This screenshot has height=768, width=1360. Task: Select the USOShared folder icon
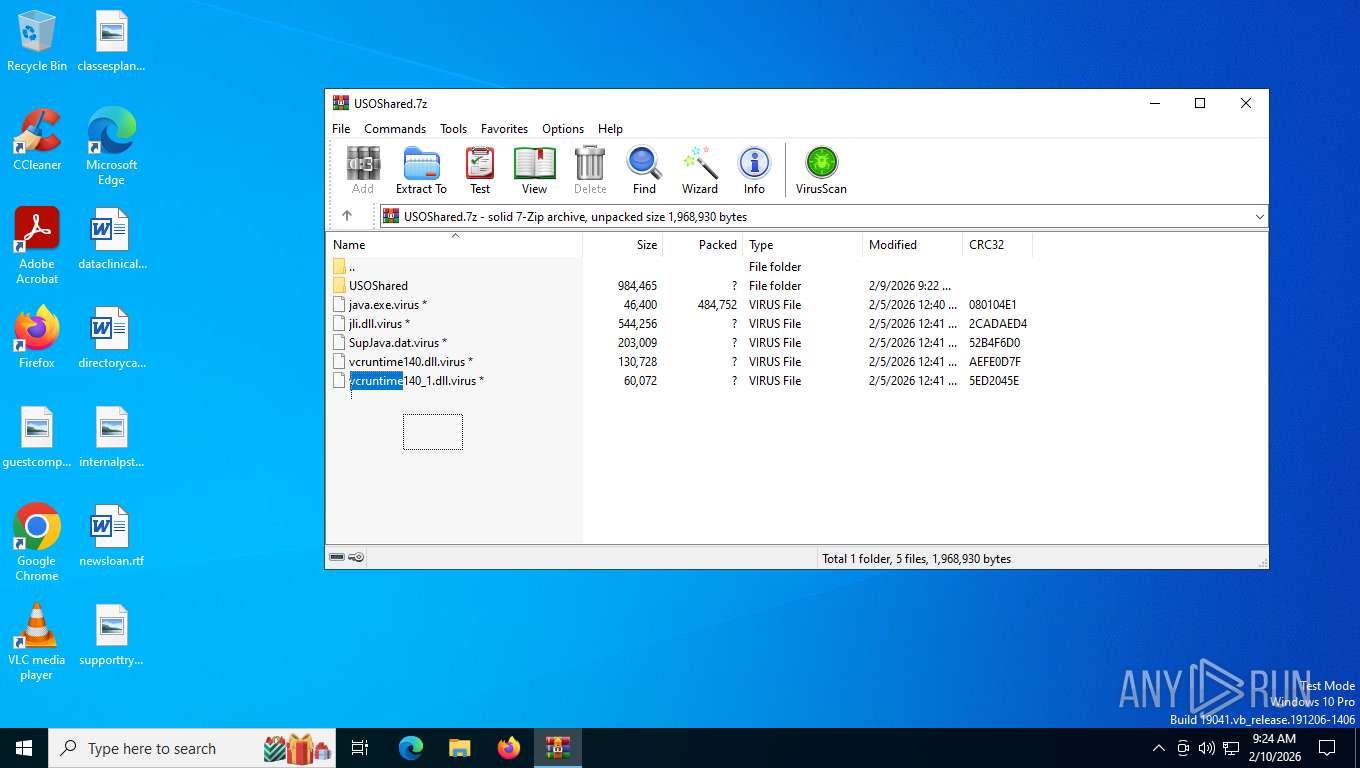pos(340,285)
